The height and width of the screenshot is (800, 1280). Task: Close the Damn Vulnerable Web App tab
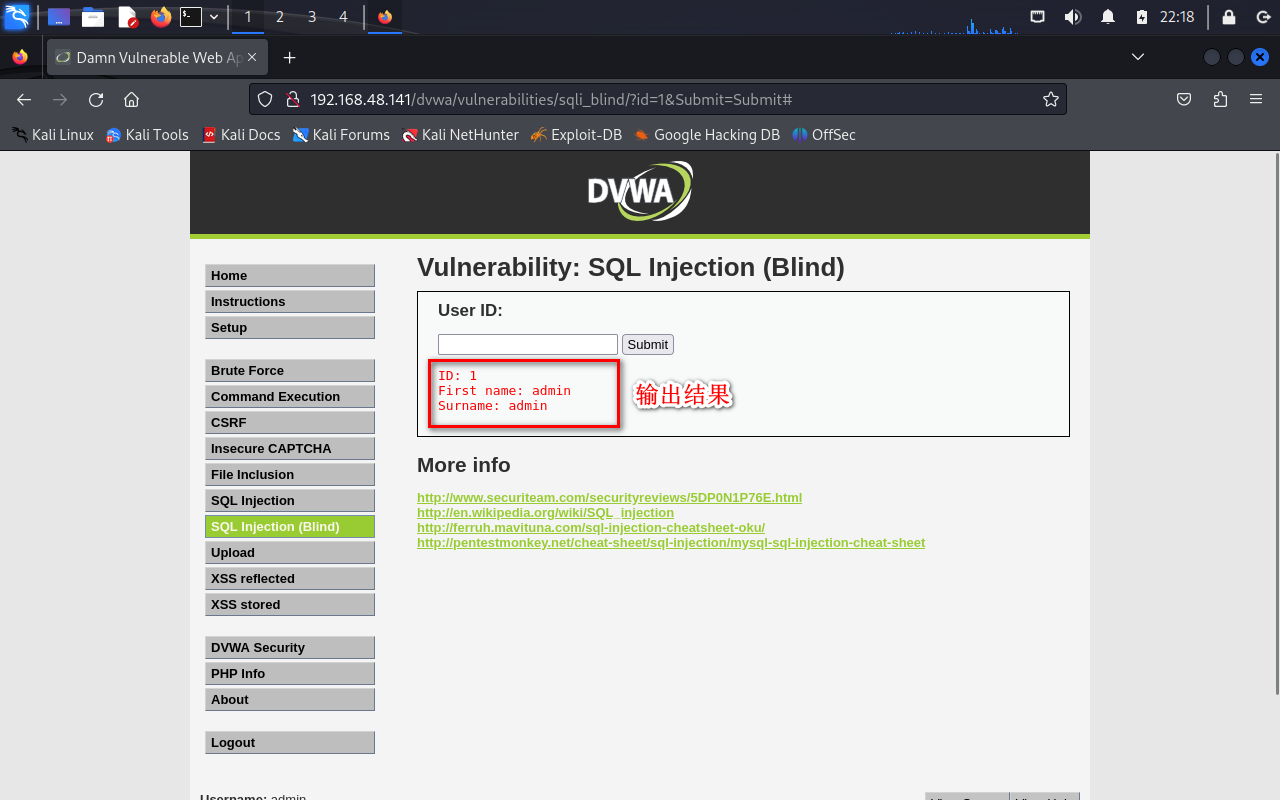252,57
